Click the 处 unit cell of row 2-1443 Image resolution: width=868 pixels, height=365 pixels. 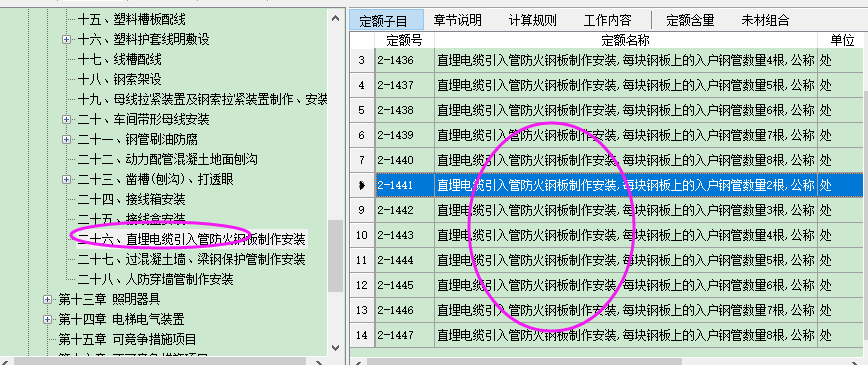tap(840, 235)
